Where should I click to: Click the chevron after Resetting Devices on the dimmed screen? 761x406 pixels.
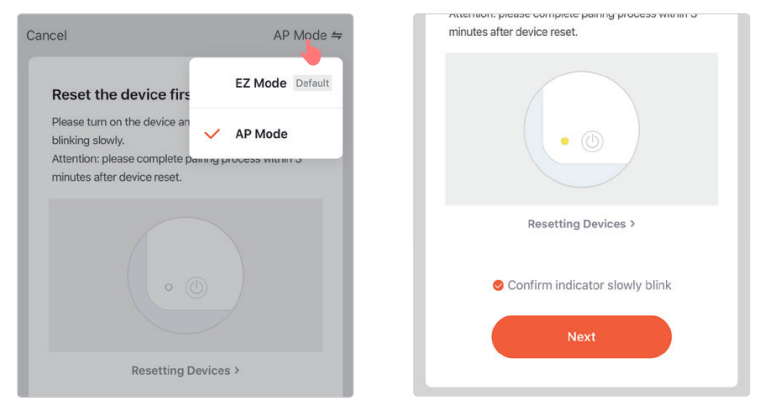[x=237, y=371]
